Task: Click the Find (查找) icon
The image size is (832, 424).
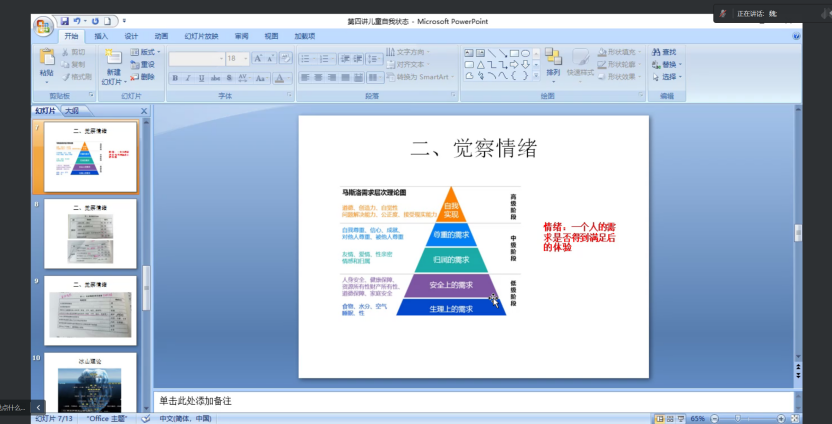Action: 664,52
